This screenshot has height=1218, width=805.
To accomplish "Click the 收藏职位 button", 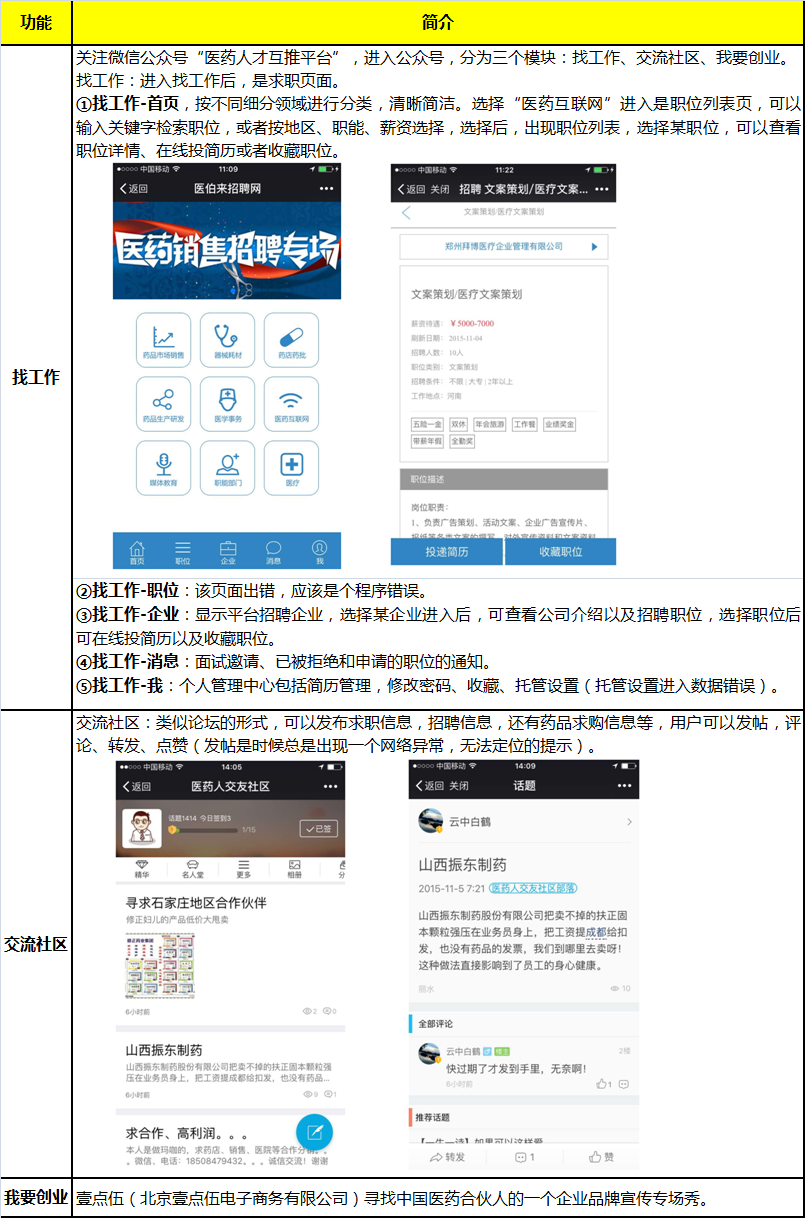I will pyautogui.click(x=560, y=552).
